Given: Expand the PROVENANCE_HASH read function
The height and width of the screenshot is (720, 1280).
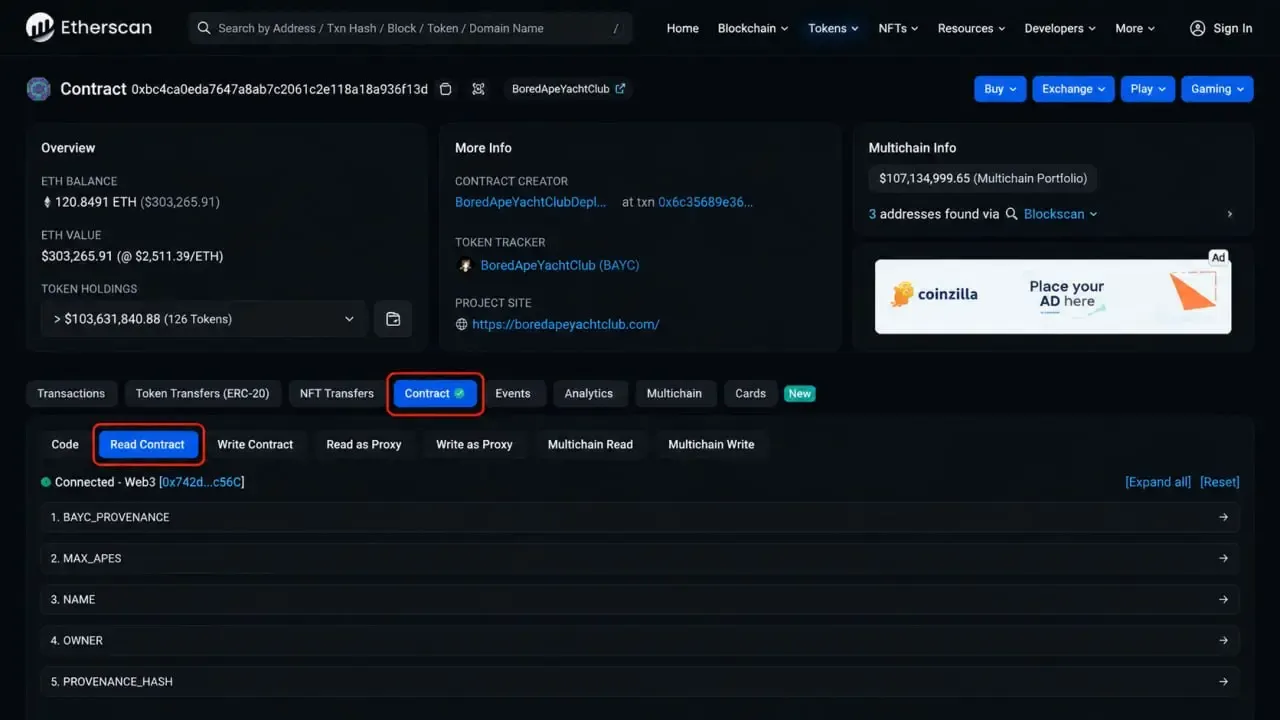Looking at the screenshot, I should pyautogui.click(x=640, y=681).
